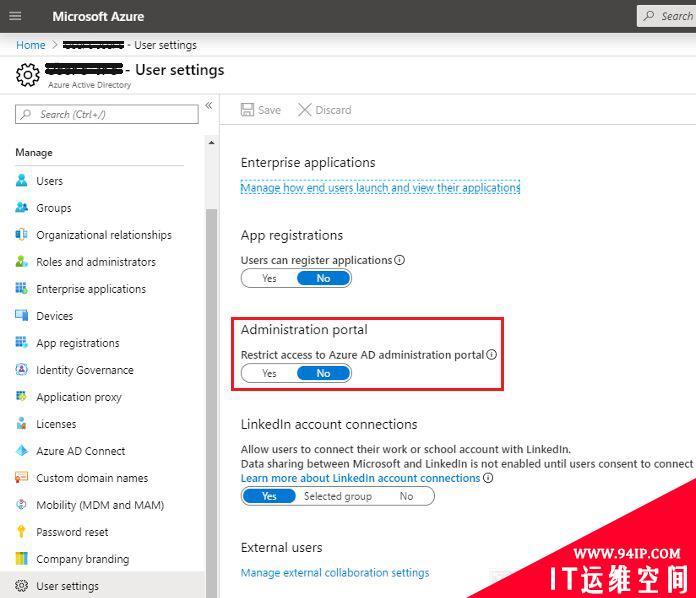Image resolution: width=696 pixels, height=598 pixels.
Task: Click the Password reset key icon
Action: point(21,531)
